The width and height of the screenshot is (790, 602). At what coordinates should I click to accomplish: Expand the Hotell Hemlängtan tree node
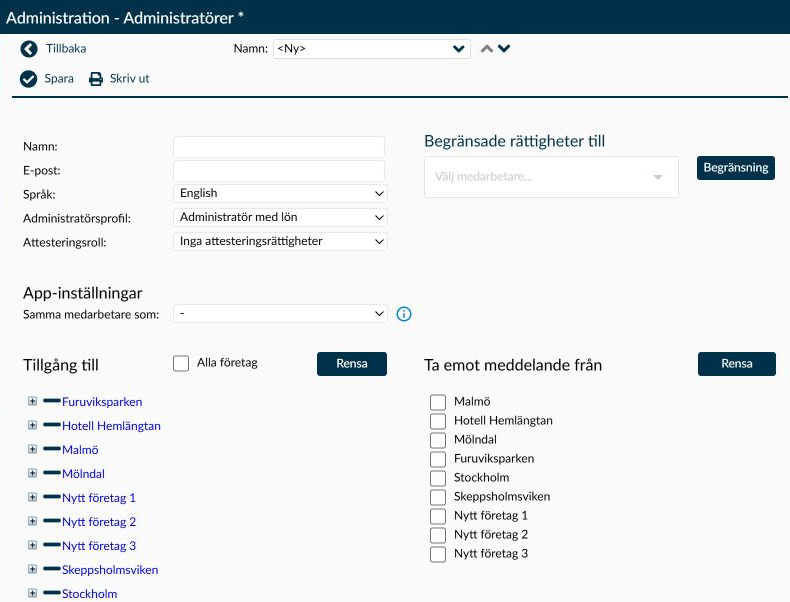(32, 425)
